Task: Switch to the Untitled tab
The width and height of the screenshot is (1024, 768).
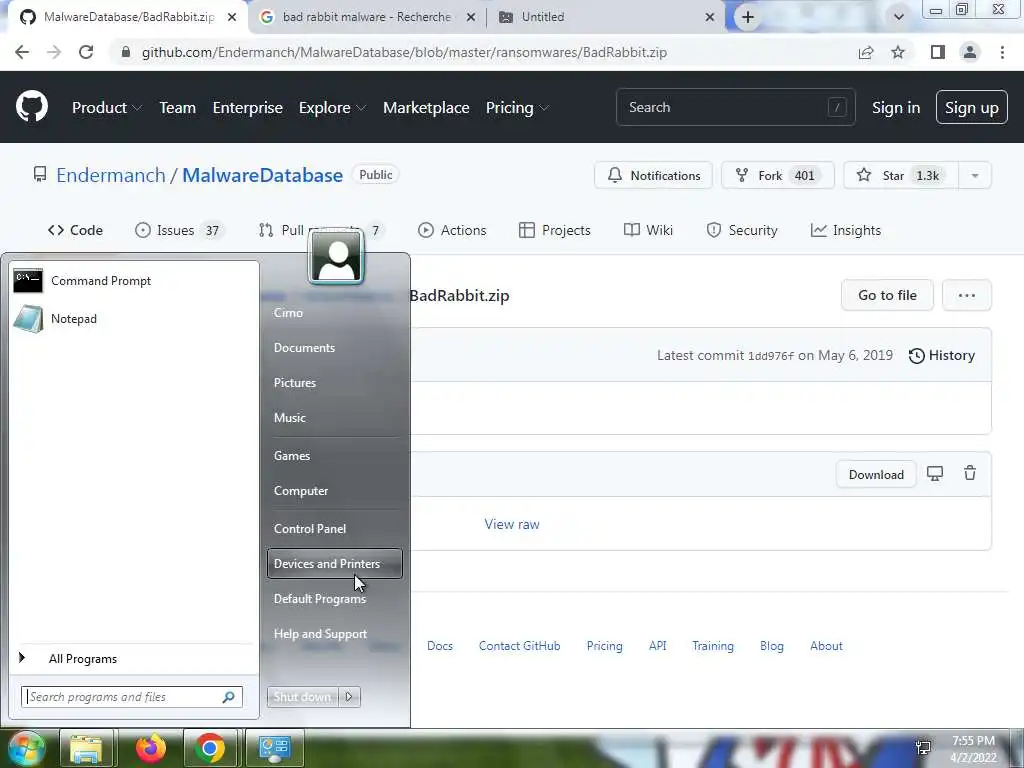Action: point(543,17)
